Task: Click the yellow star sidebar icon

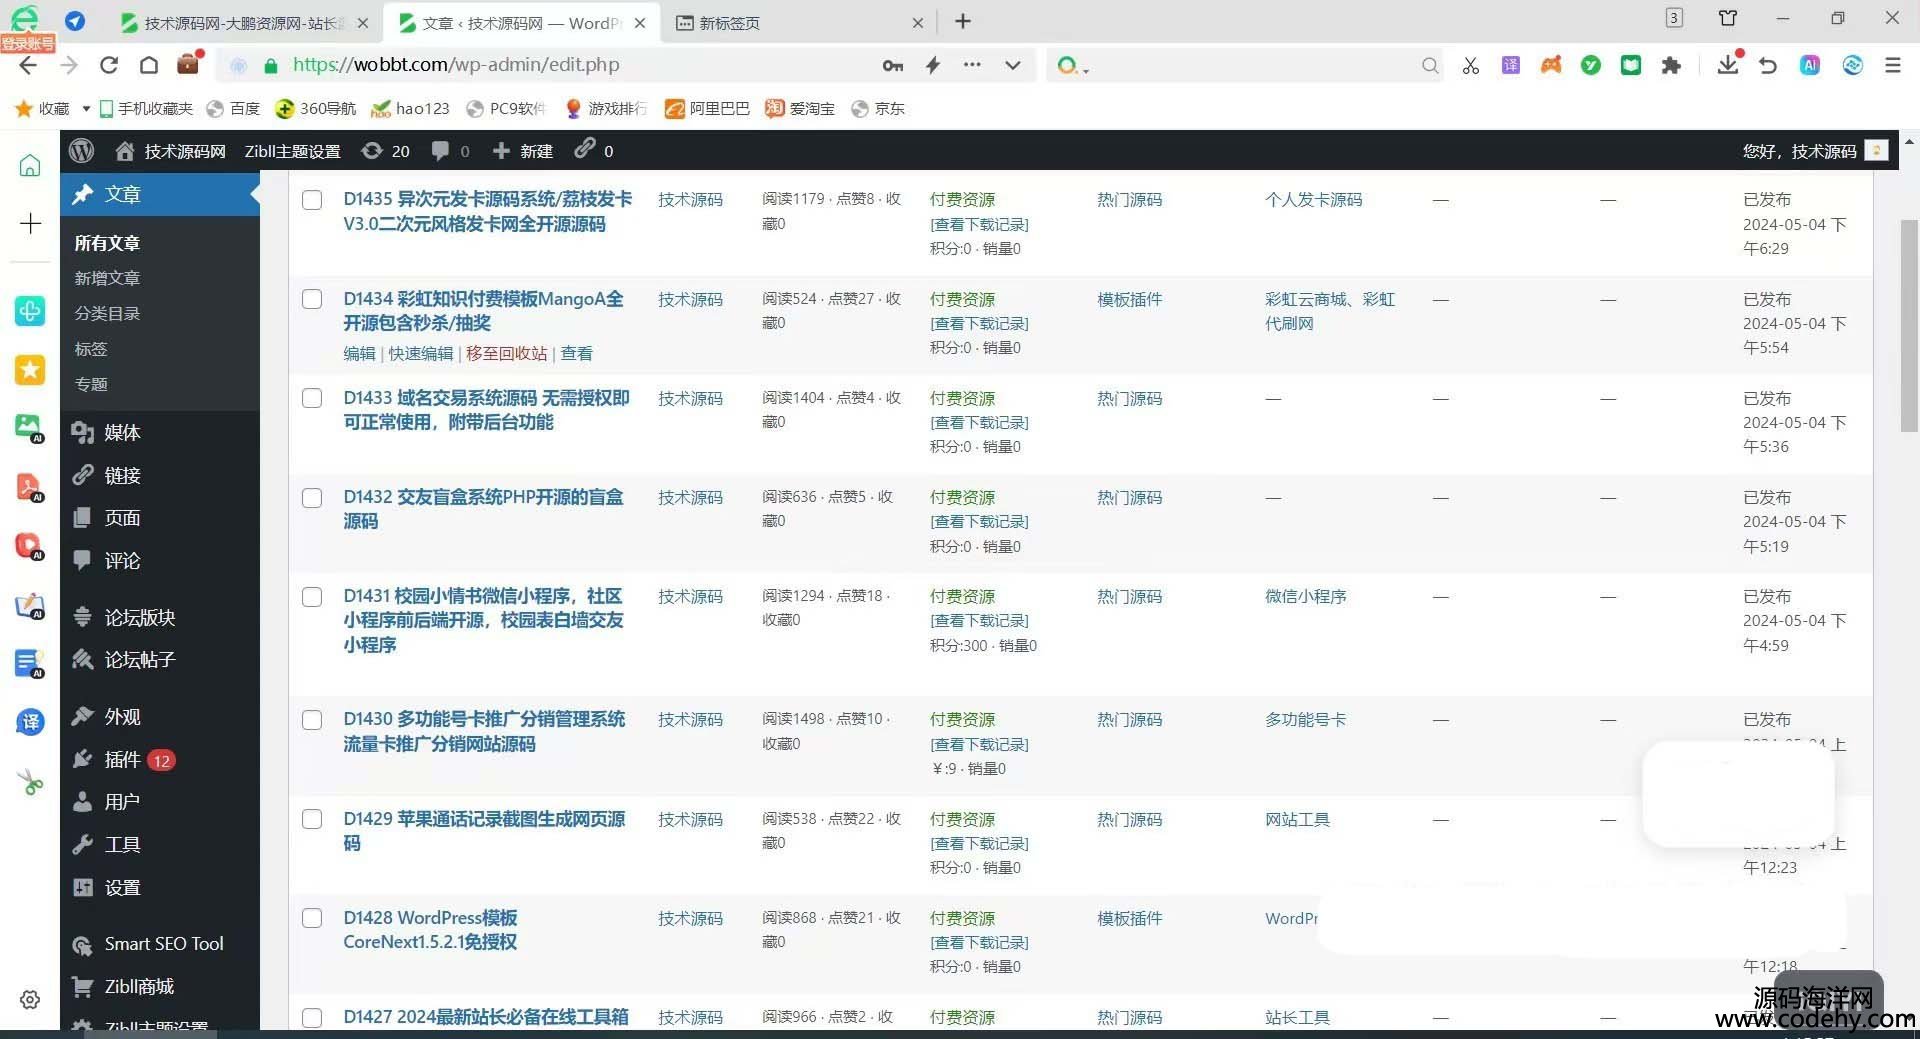Action: [x=30, y=369]
